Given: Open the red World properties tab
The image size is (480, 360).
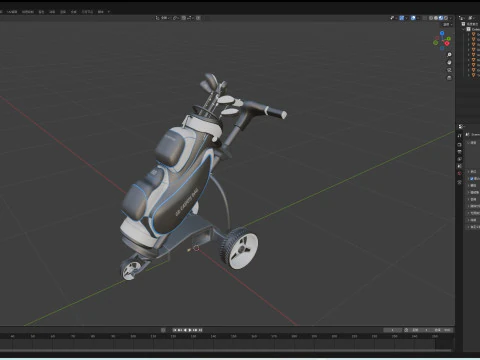Looking at the screenshot, I should (x=459, y=173).
